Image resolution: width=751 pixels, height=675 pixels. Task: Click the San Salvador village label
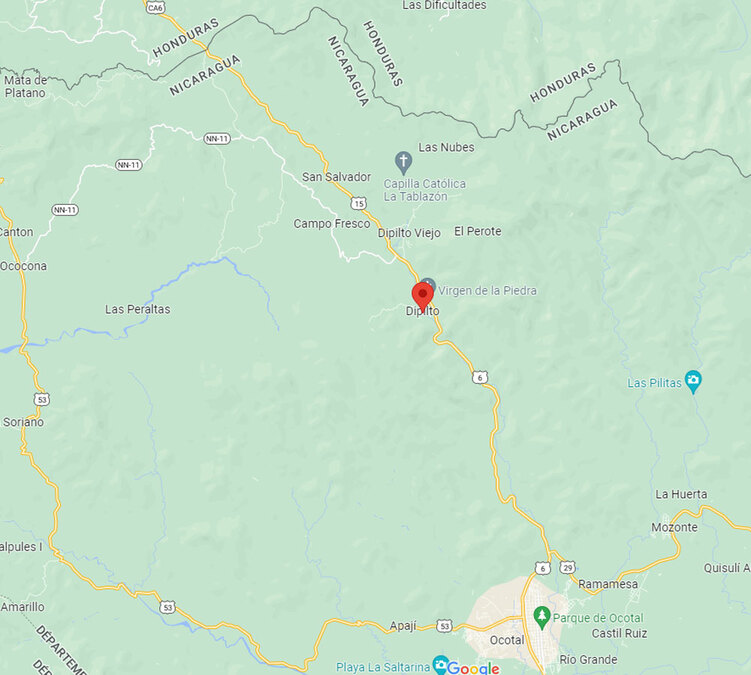pos(336,177)
